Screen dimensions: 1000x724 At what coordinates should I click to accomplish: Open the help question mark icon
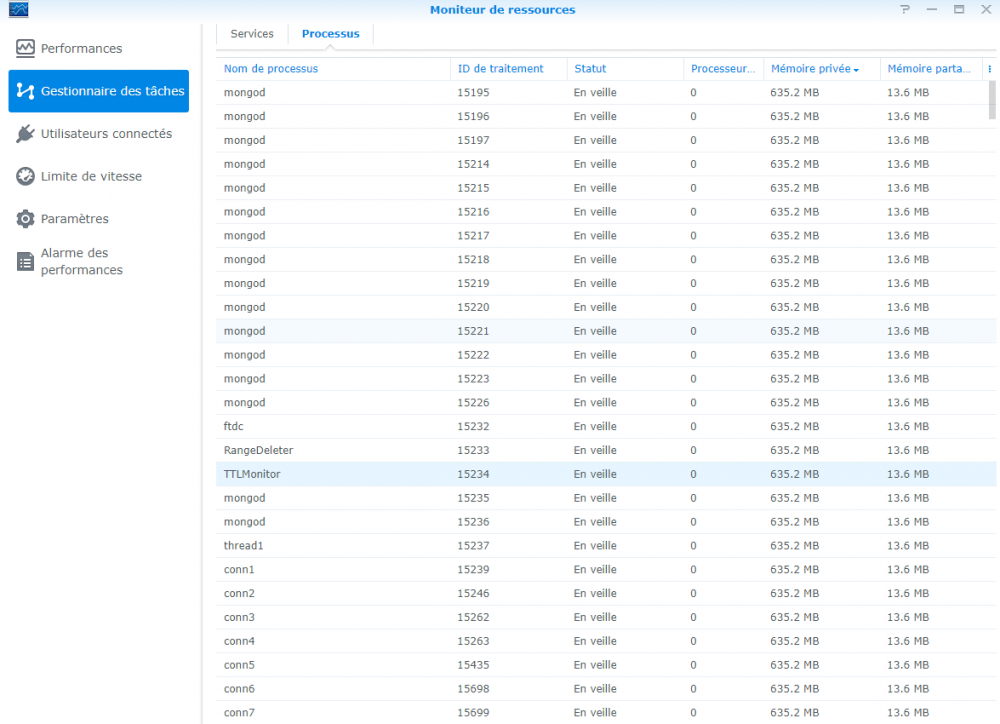click(x=905, y=10)
